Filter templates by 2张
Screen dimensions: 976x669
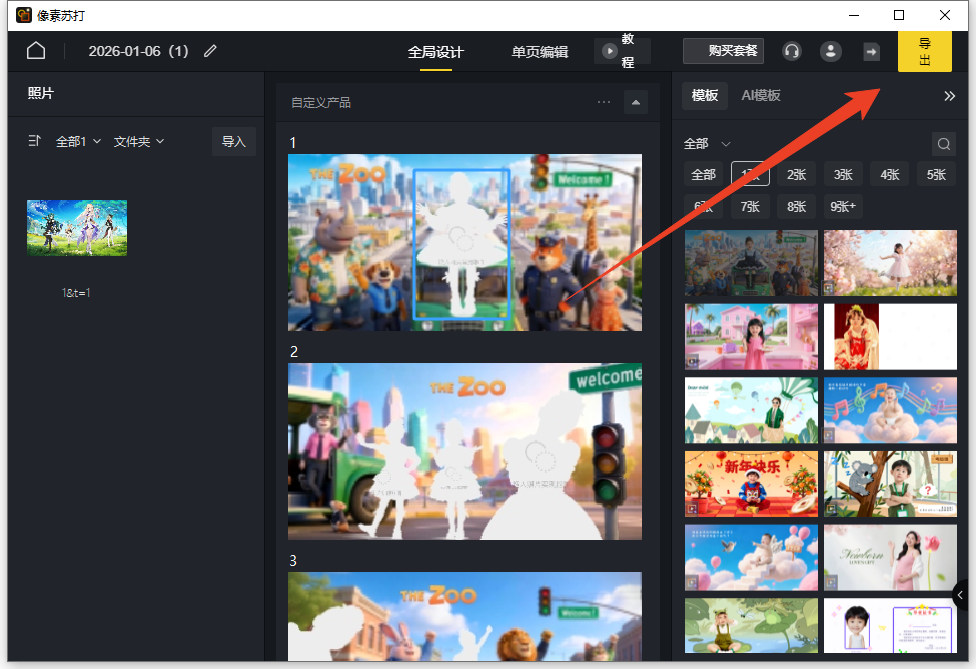pos(797,174)
